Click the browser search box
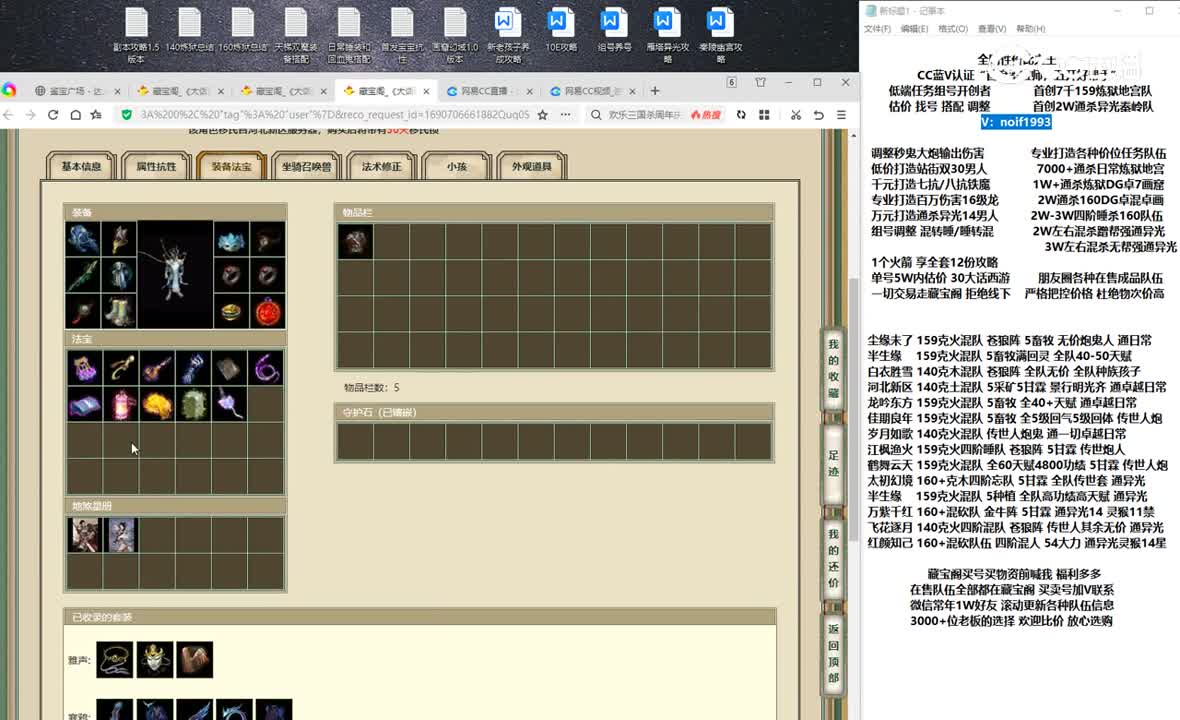This screenshot has height=720, width=1180. 644,114
